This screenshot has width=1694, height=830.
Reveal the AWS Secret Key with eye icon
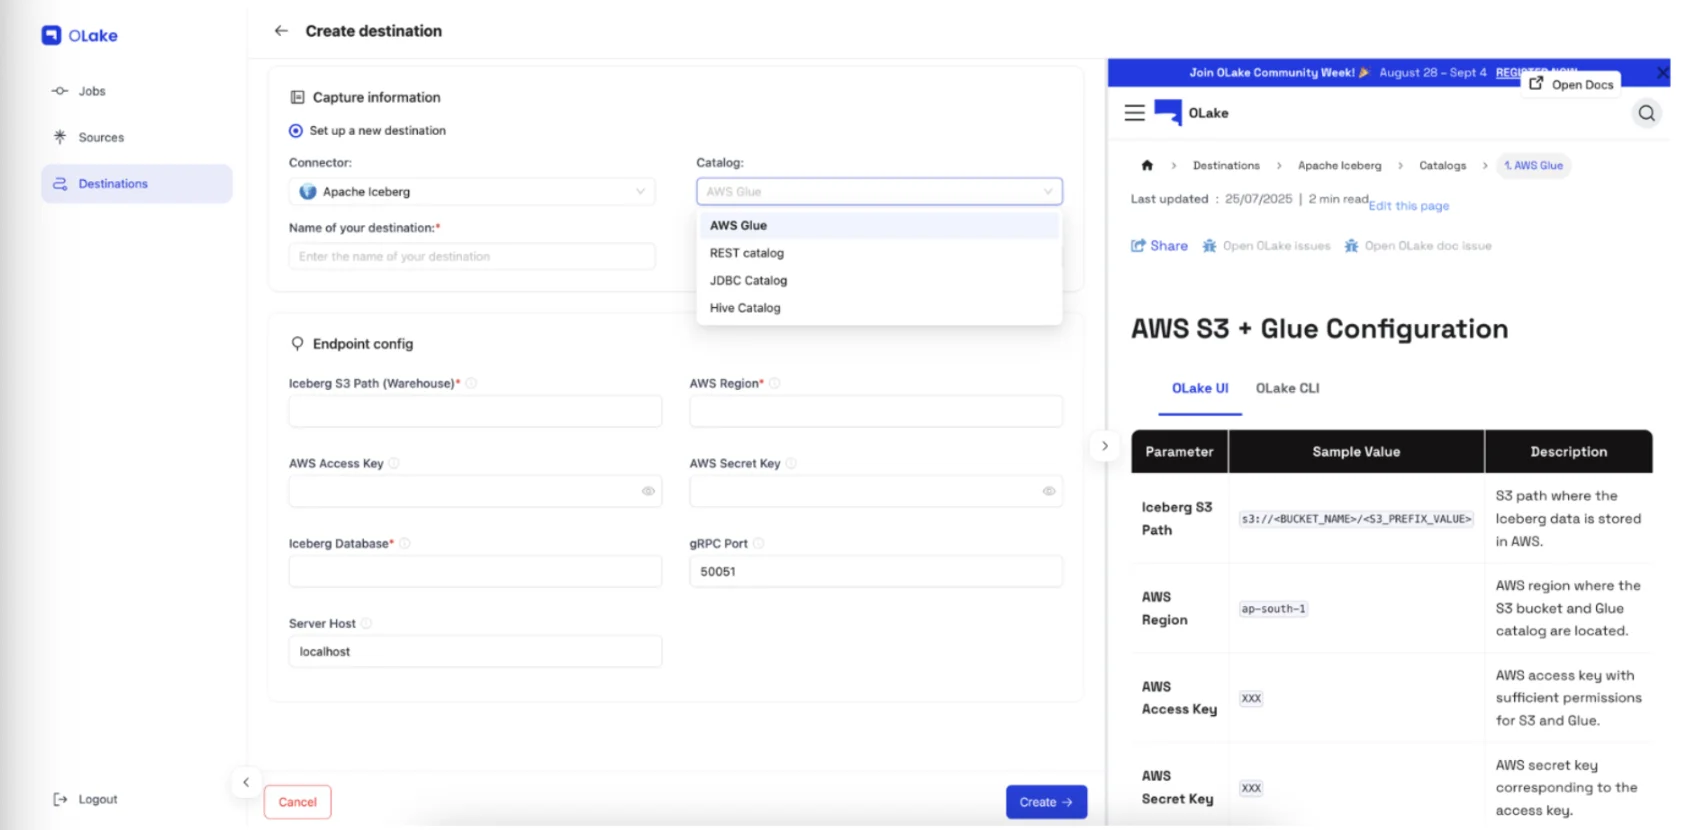click(1049, 492)
